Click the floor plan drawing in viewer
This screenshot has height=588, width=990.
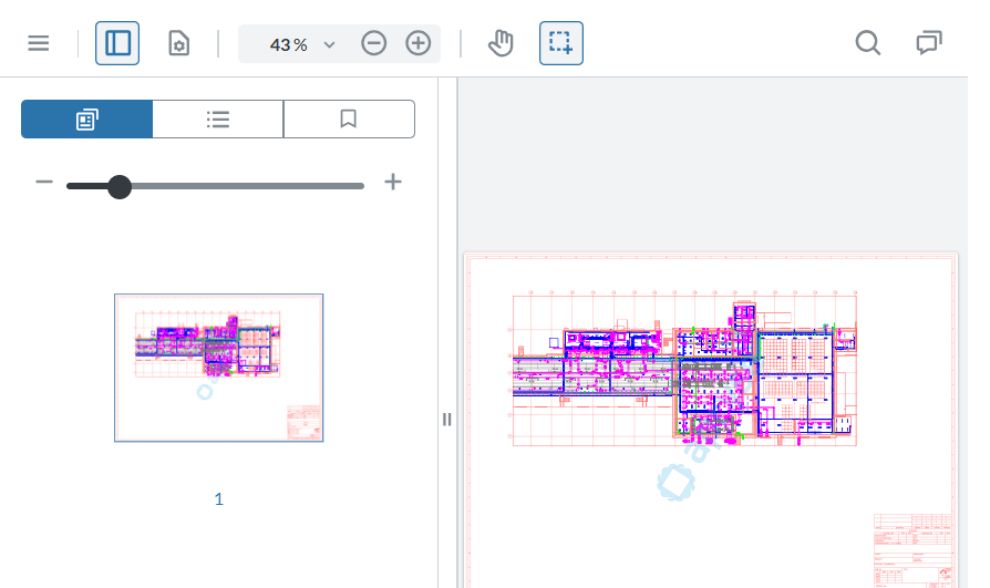684,369
